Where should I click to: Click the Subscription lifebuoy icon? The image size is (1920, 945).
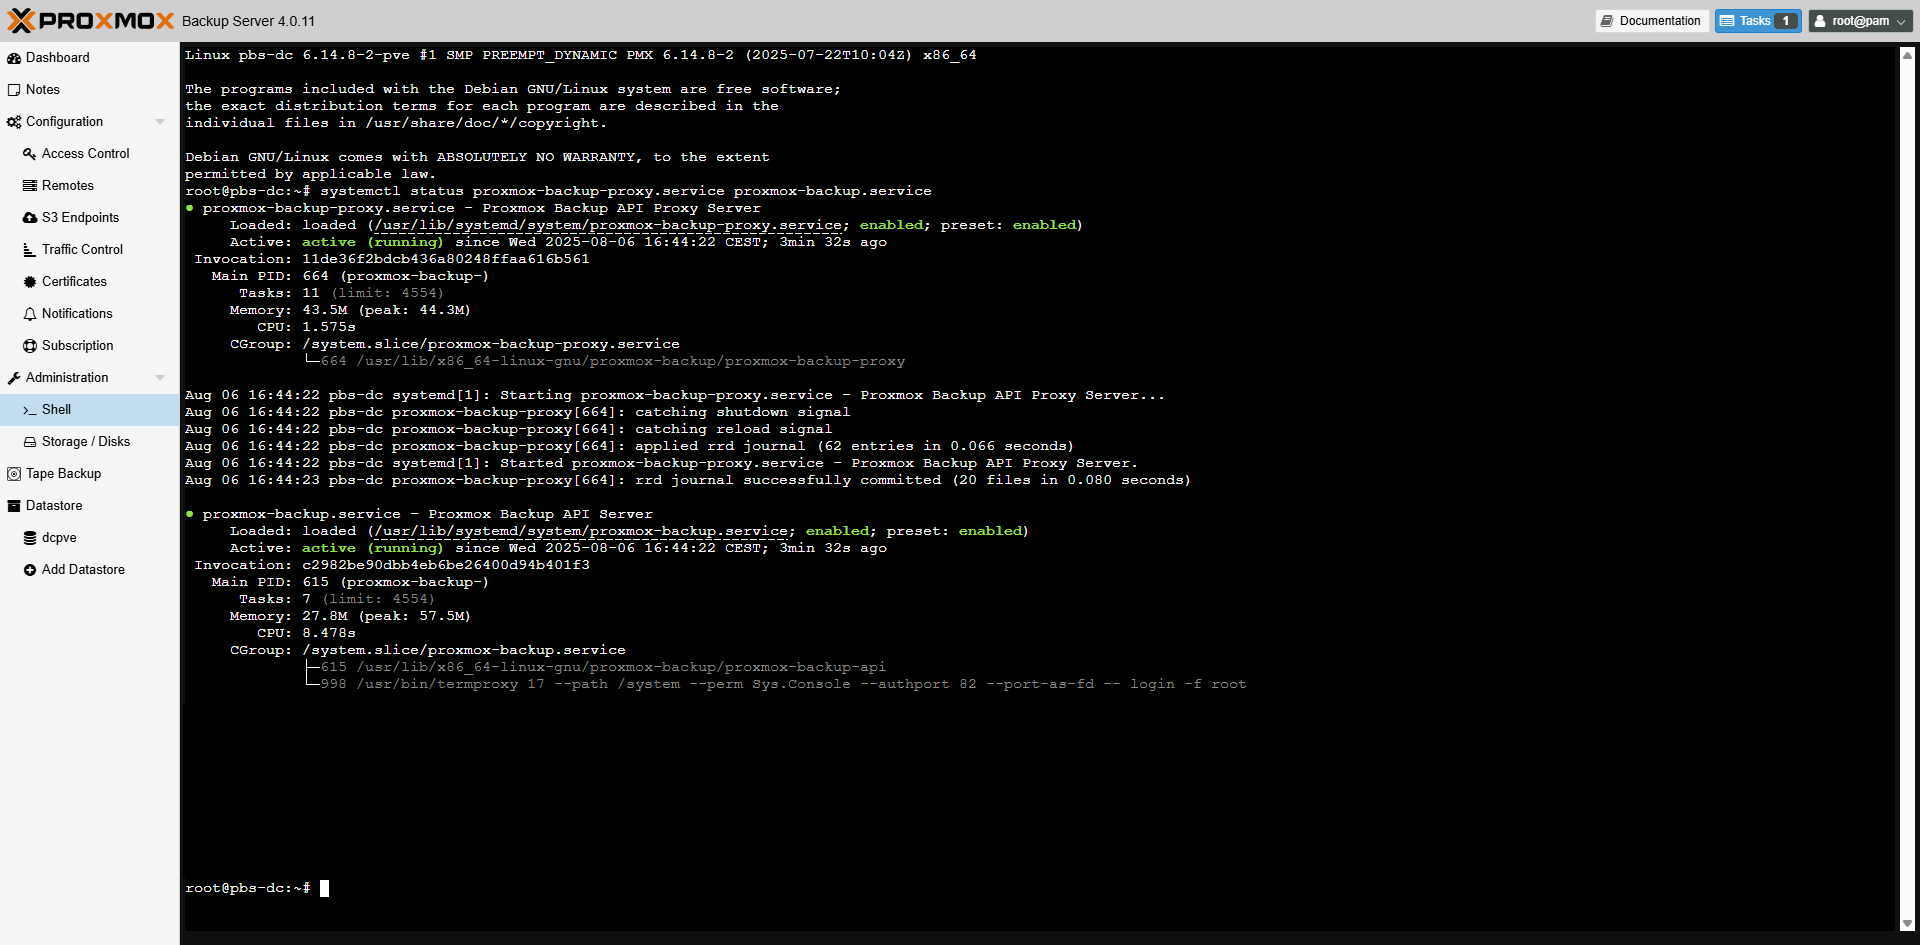point(30,346)
